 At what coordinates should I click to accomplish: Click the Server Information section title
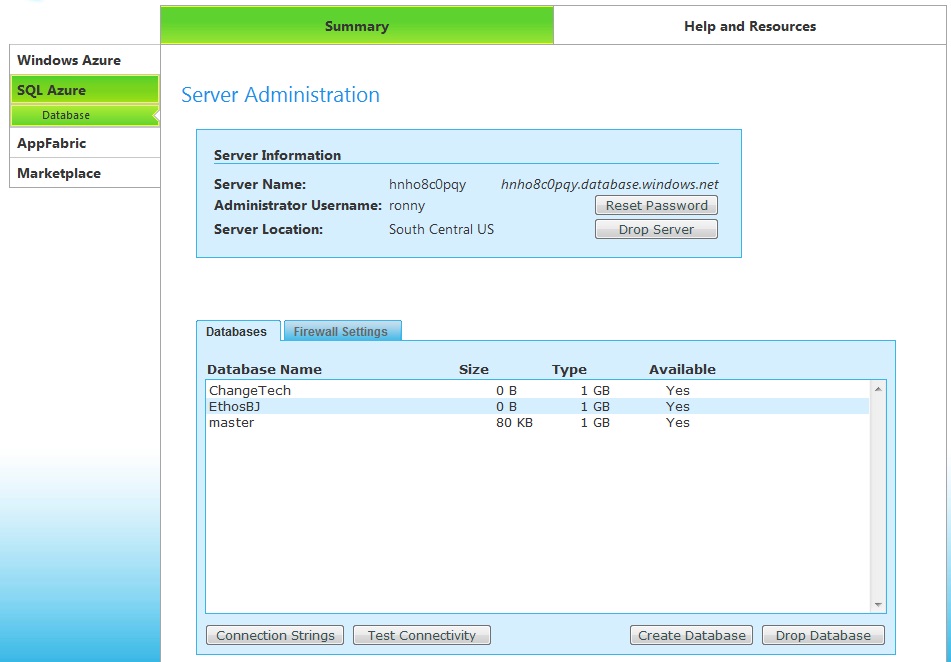(x=277, y=155)
